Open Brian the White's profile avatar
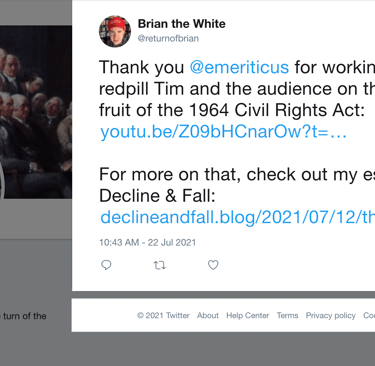The width and height of the screenshot is (375, 366). 115,31
